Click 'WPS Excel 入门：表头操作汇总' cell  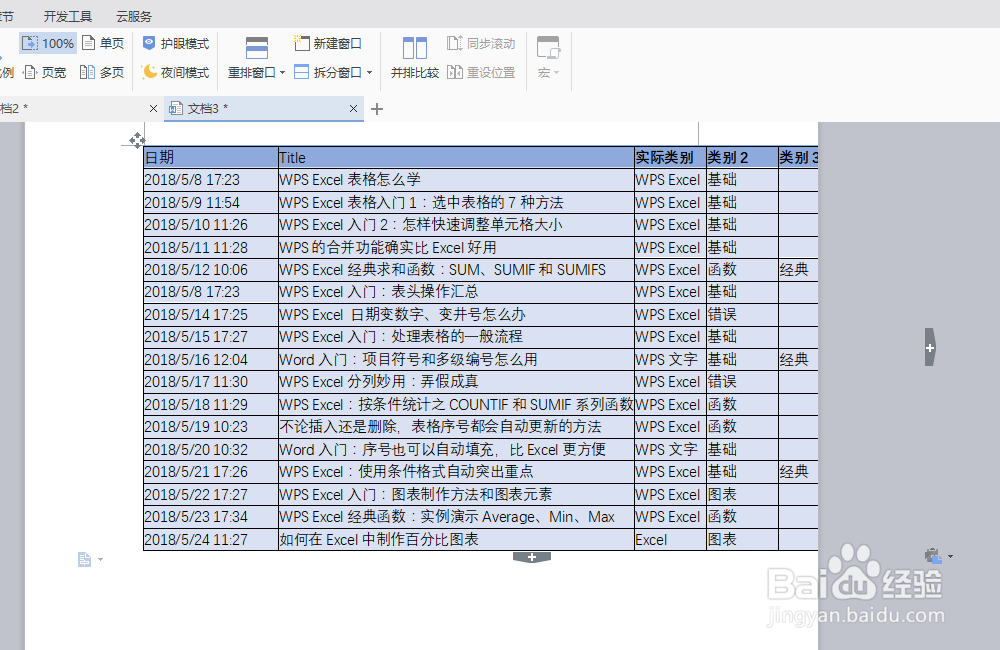pyautogui.click(x=457, y=292)
